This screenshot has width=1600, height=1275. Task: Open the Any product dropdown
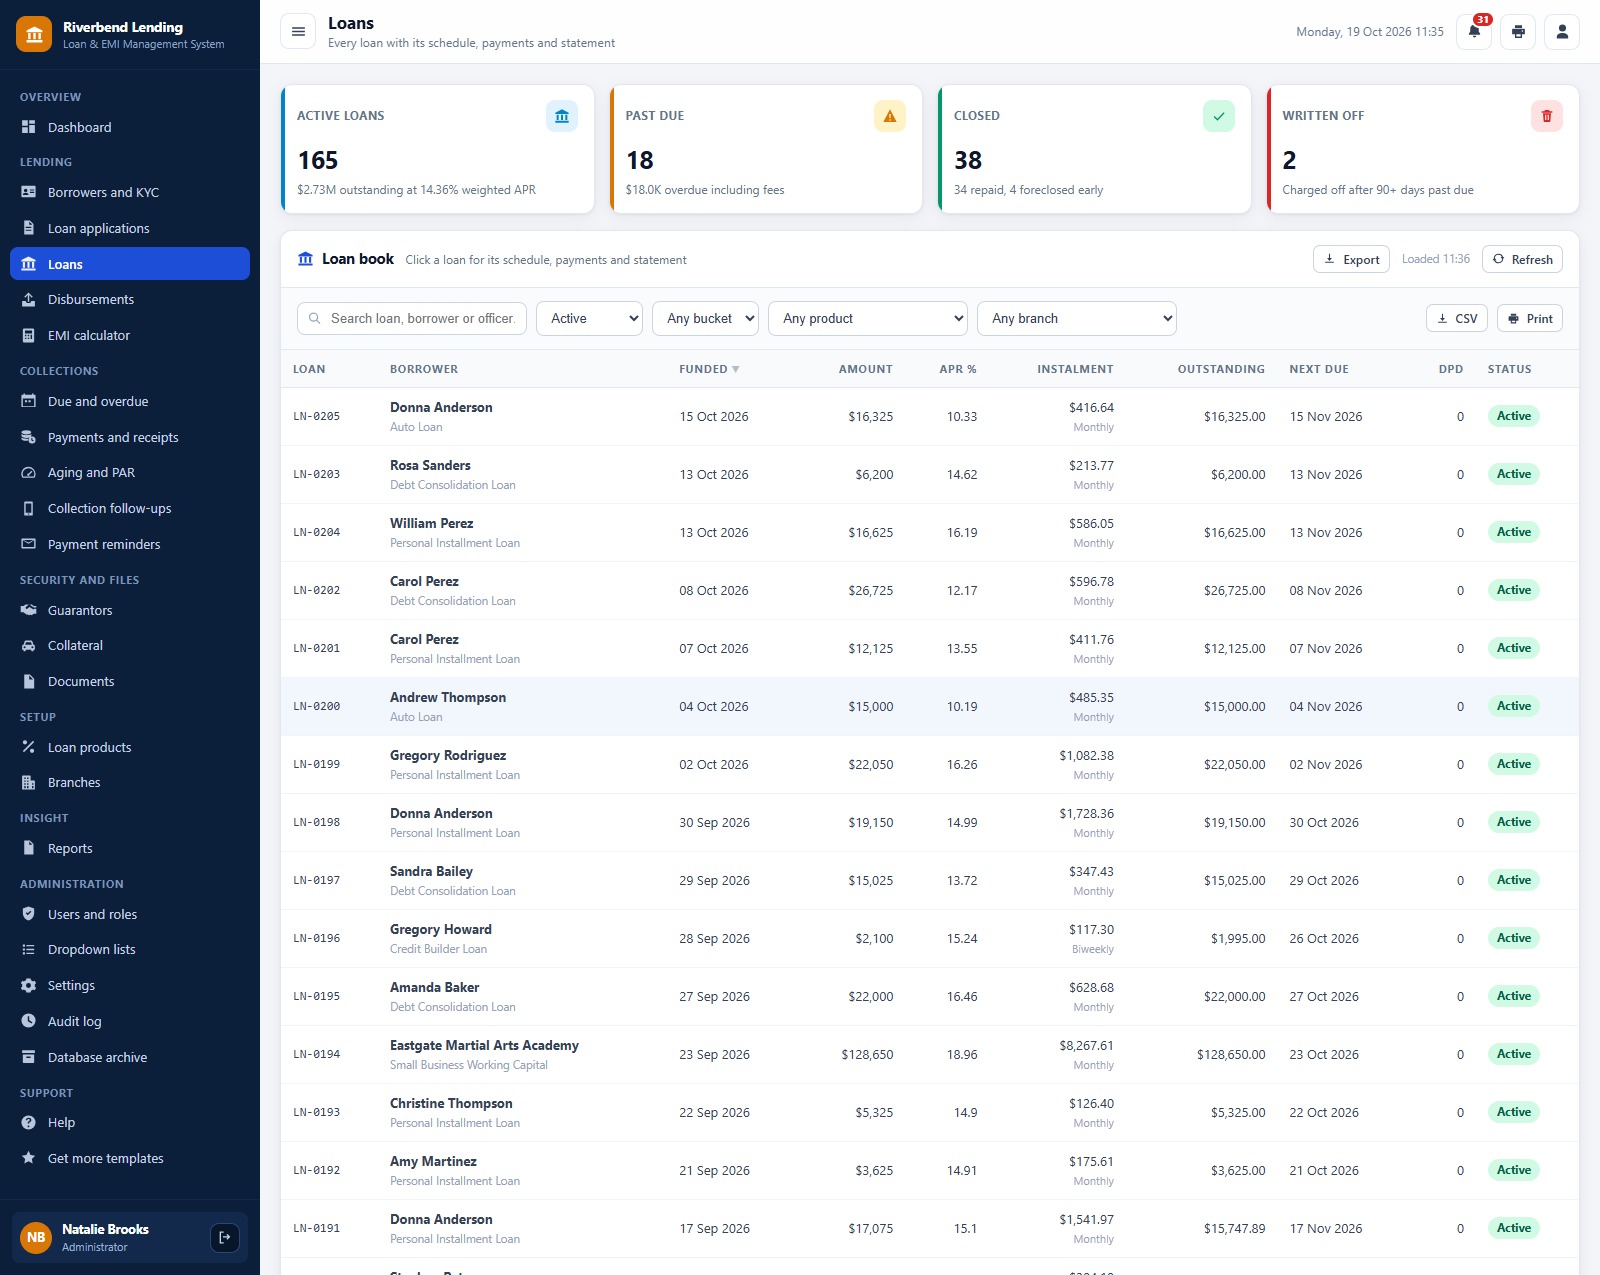[868, 318]
